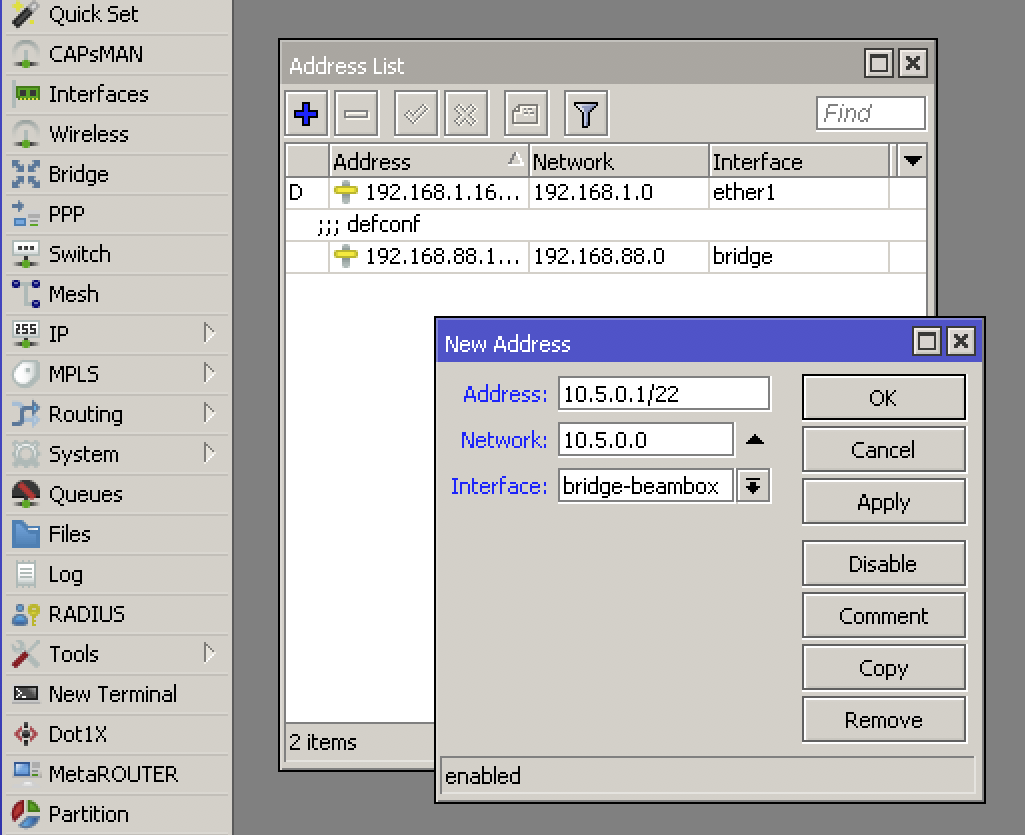This screenshot has height=835, width=1025.
Task: Add a new address with the plus icon
Action: click(x=305, y=113)
